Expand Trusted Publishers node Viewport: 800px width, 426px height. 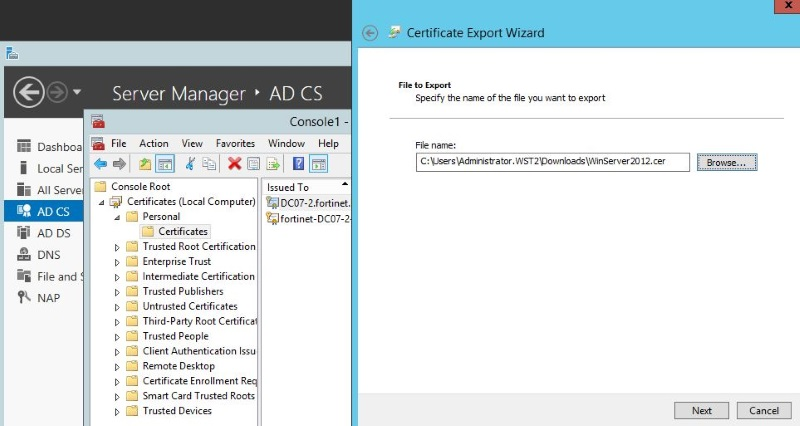click(117, 292)
